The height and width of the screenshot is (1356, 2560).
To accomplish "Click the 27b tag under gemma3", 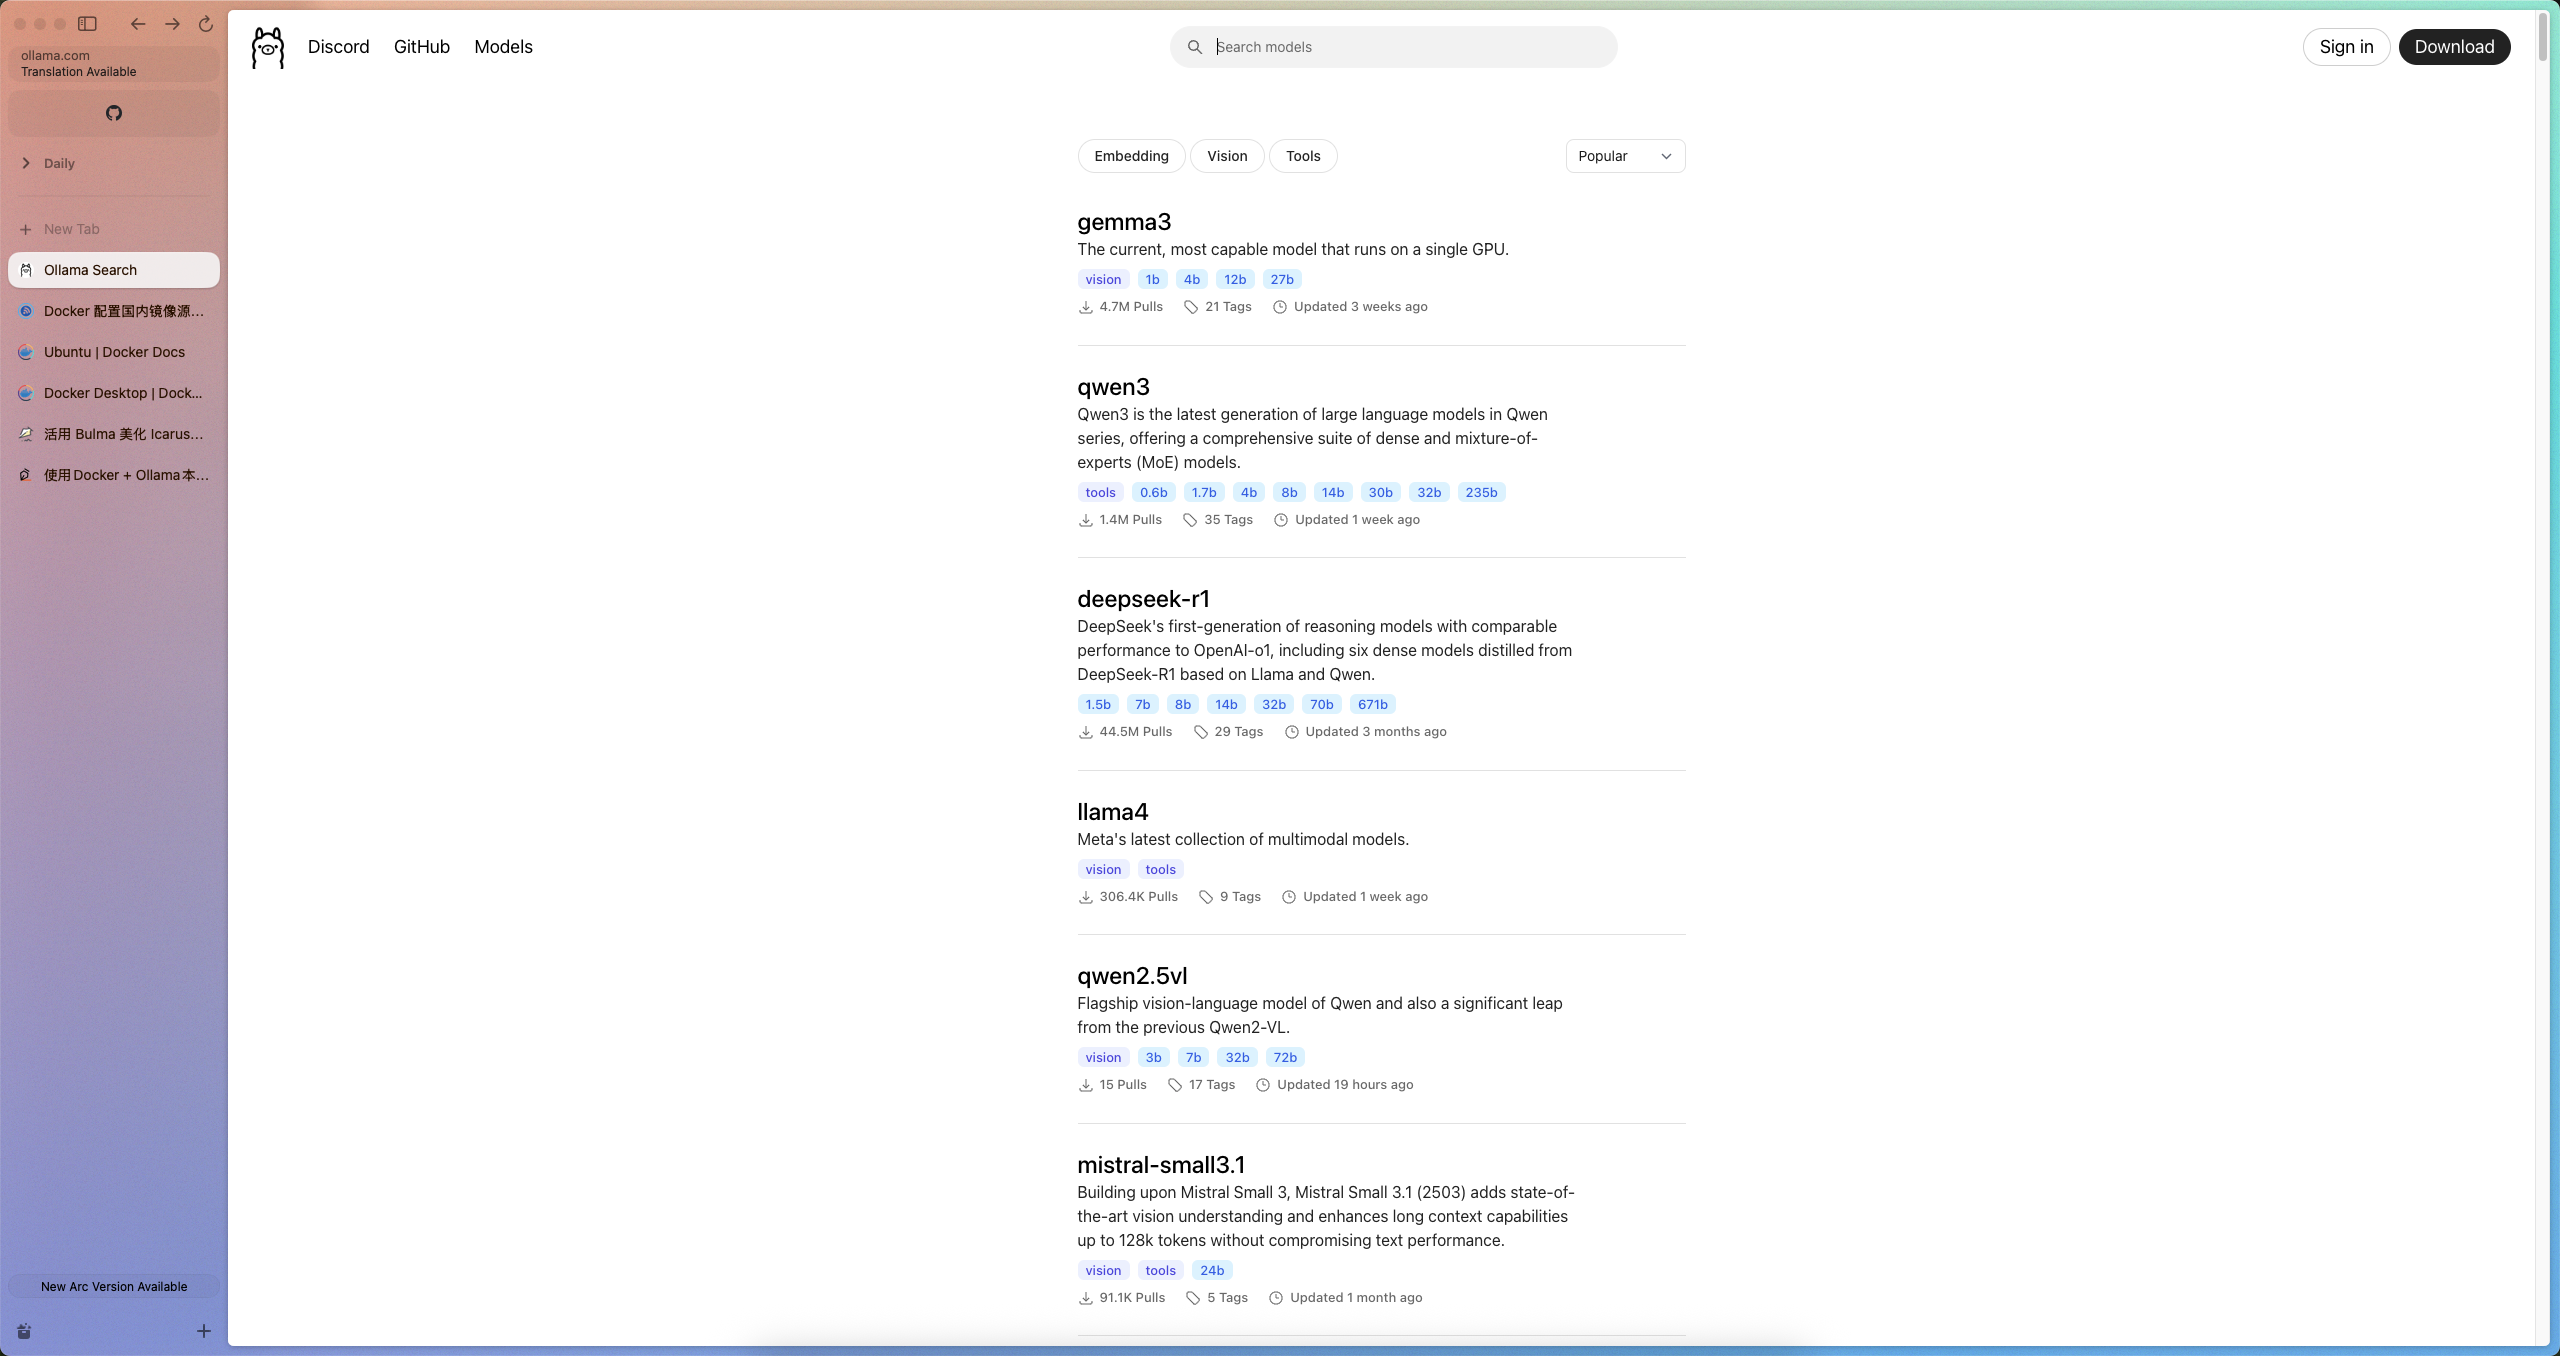I will click(1282, 280).
